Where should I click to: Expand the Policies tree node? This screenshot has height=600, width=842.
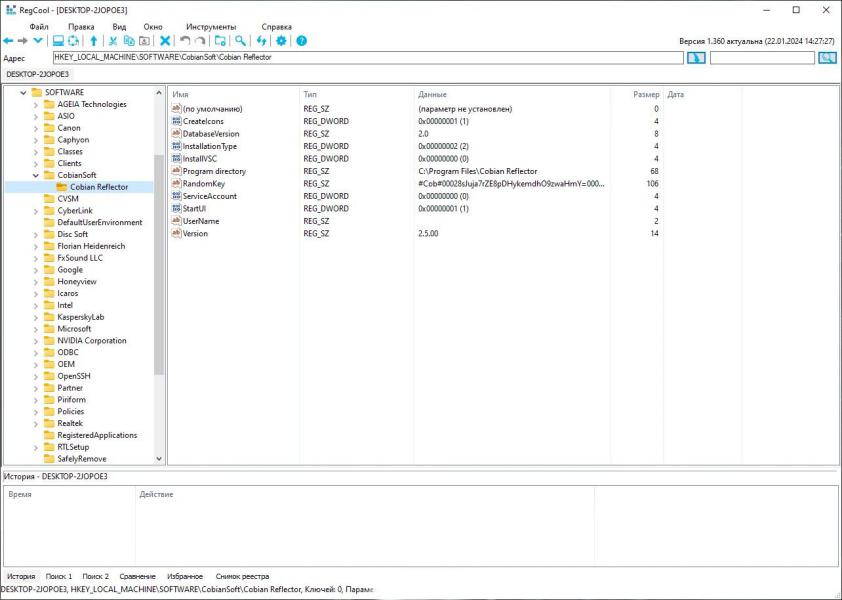click(36, 411)
